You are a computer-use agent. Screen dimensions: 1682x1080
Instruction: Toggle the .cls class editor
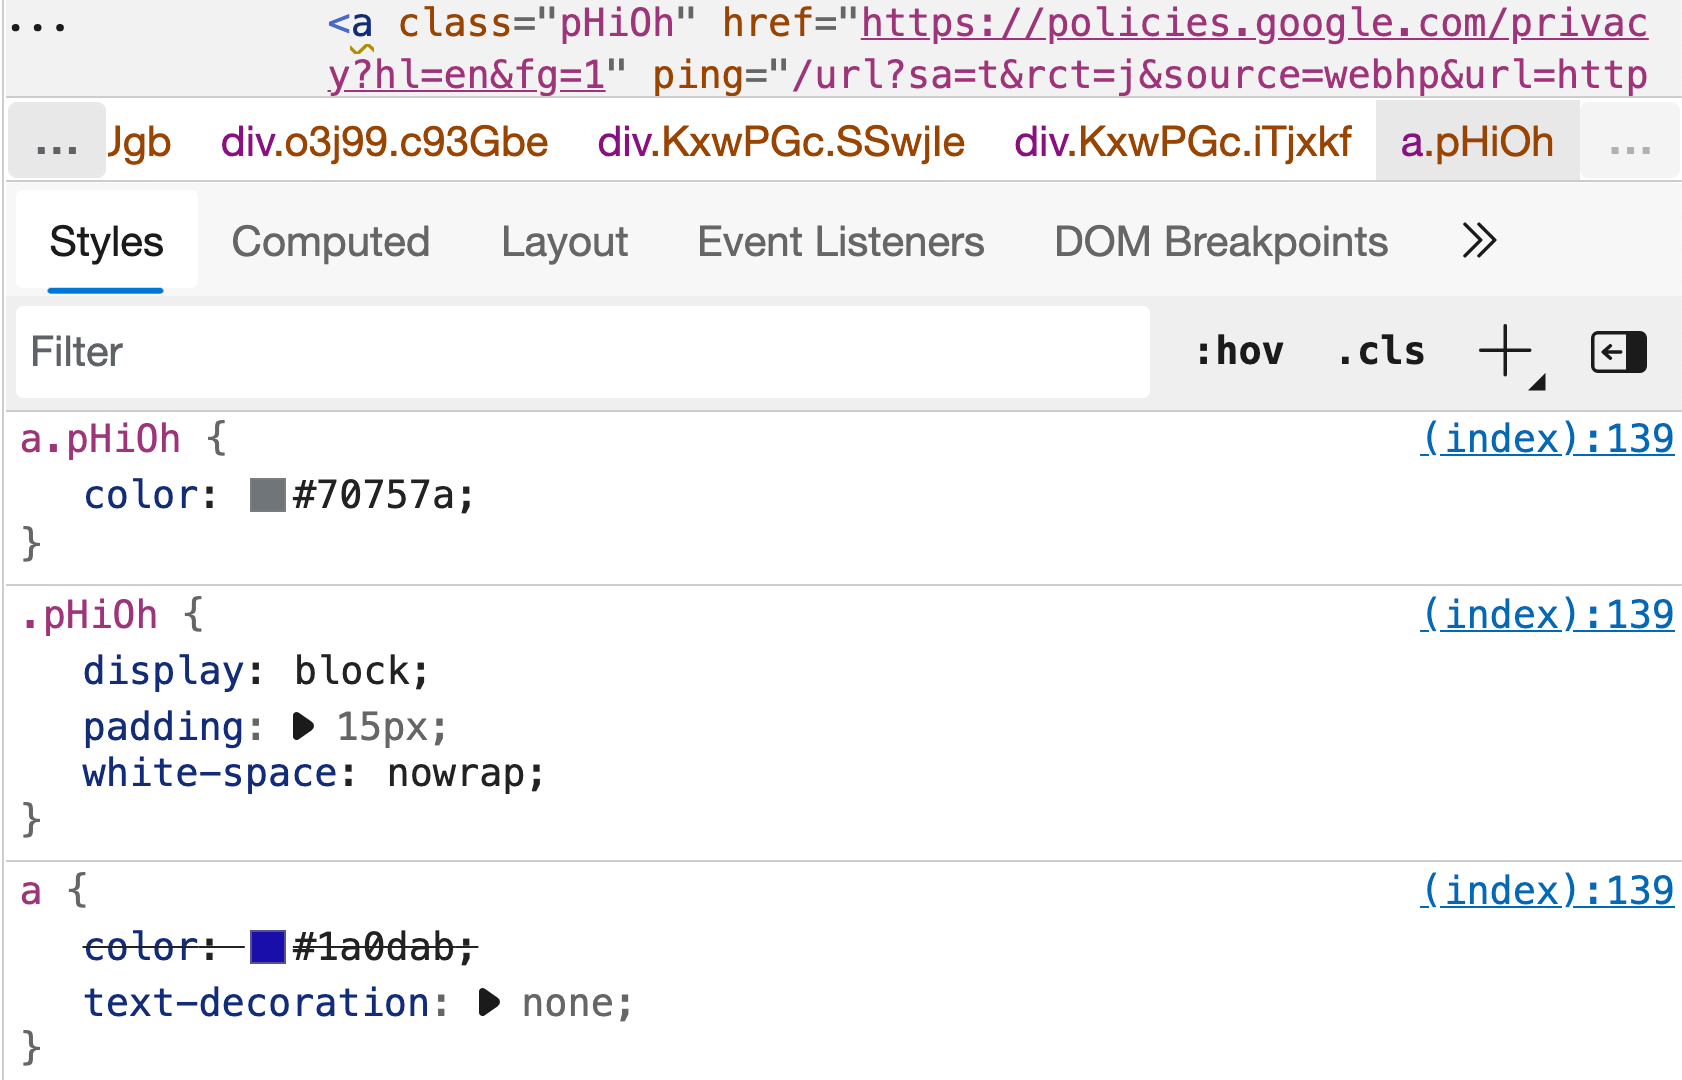(1381, 351)
